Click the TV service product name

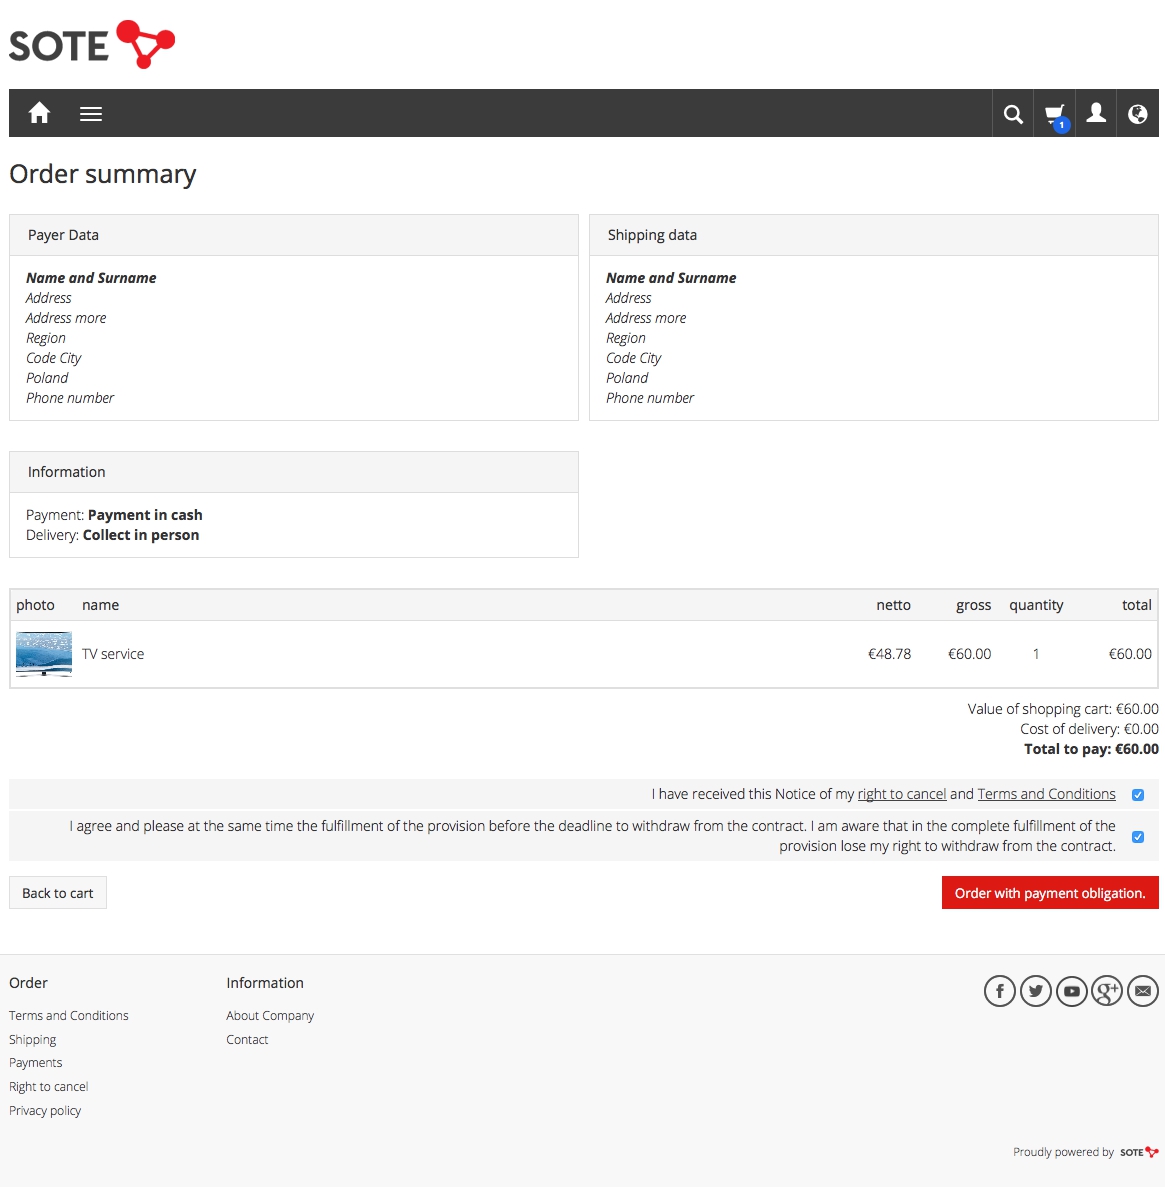tap(113, 654)
